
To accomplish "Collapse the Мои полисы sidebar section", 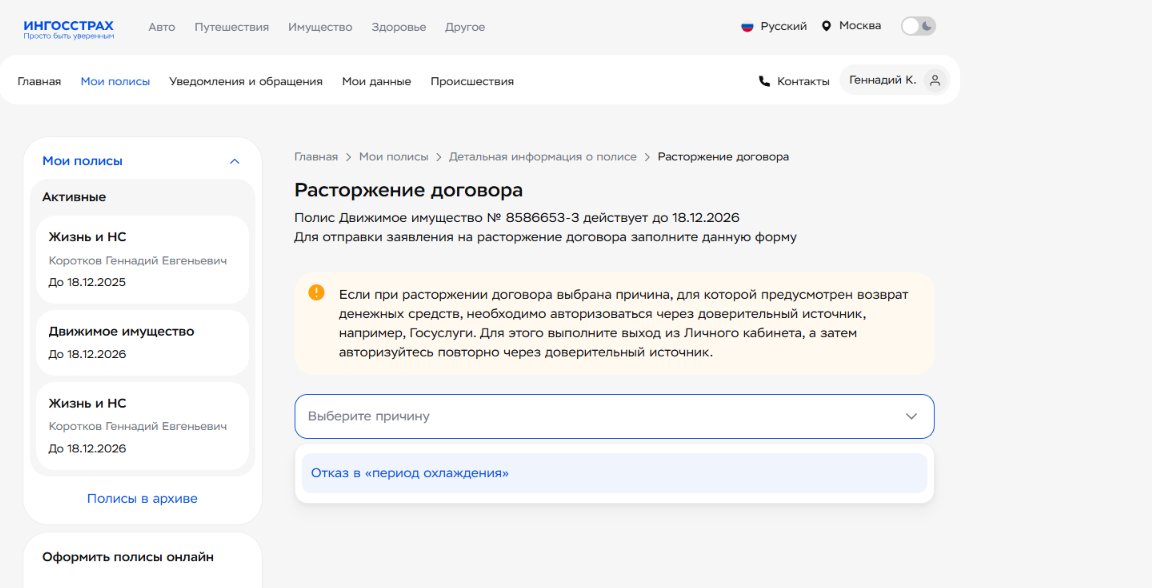I will click(x=235, y=161).
